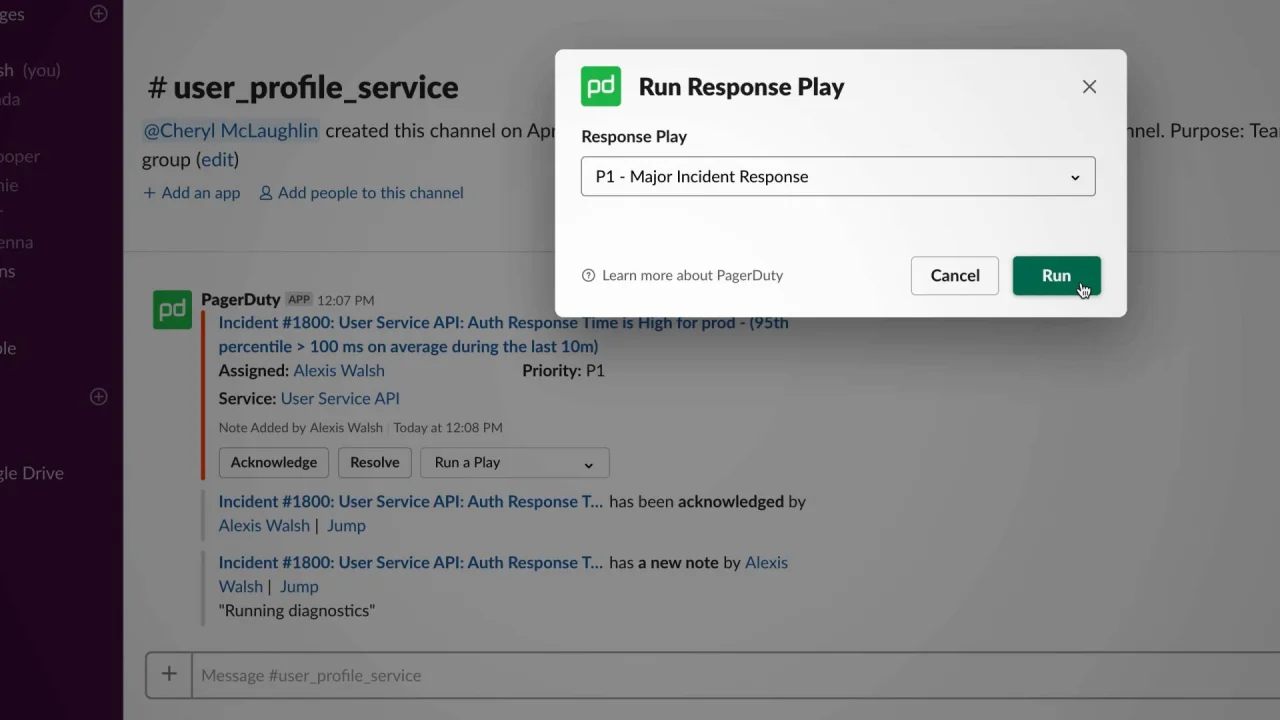Click Note Added by Alexis Walsh text
The height and width of the screenshot is (720, 1280).
click(x=301, y=427)
